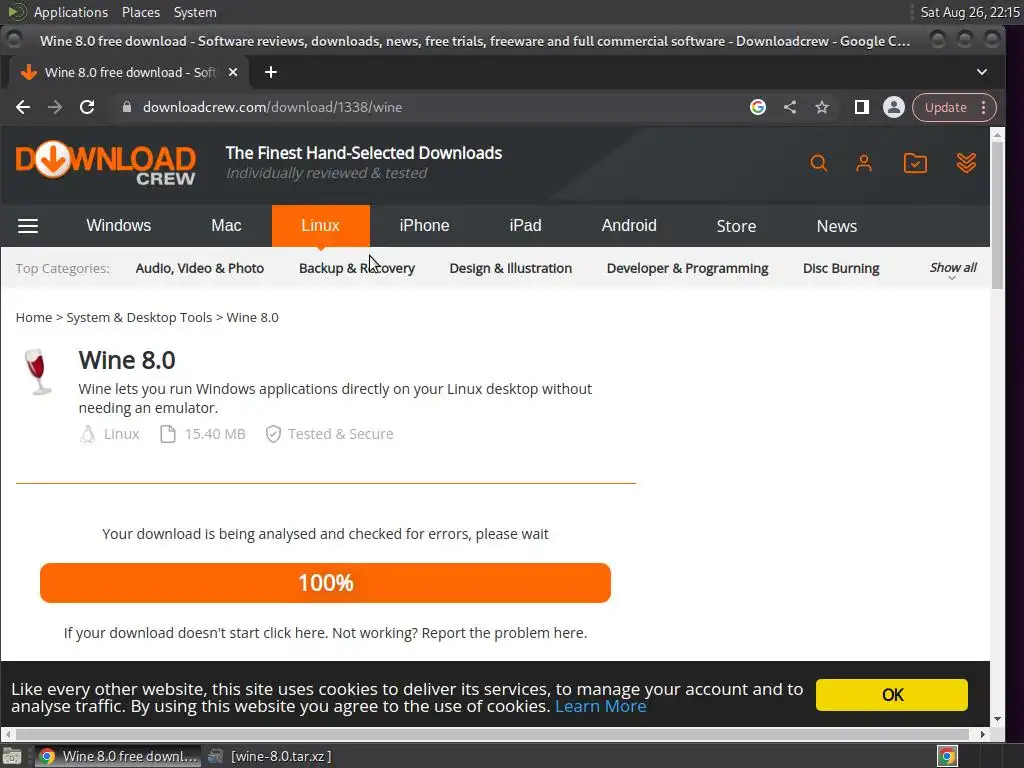
Task: Open Disc Burning category
Action: (x=841, y=268)
